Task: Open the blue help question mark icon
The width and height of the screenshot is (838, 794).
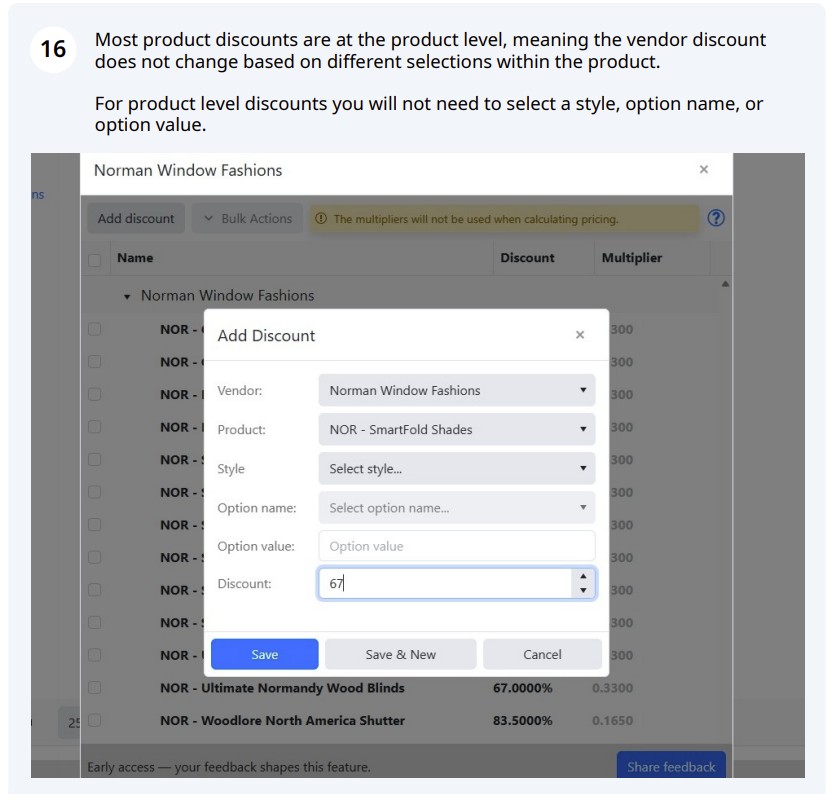Action: tap(716, 218)
